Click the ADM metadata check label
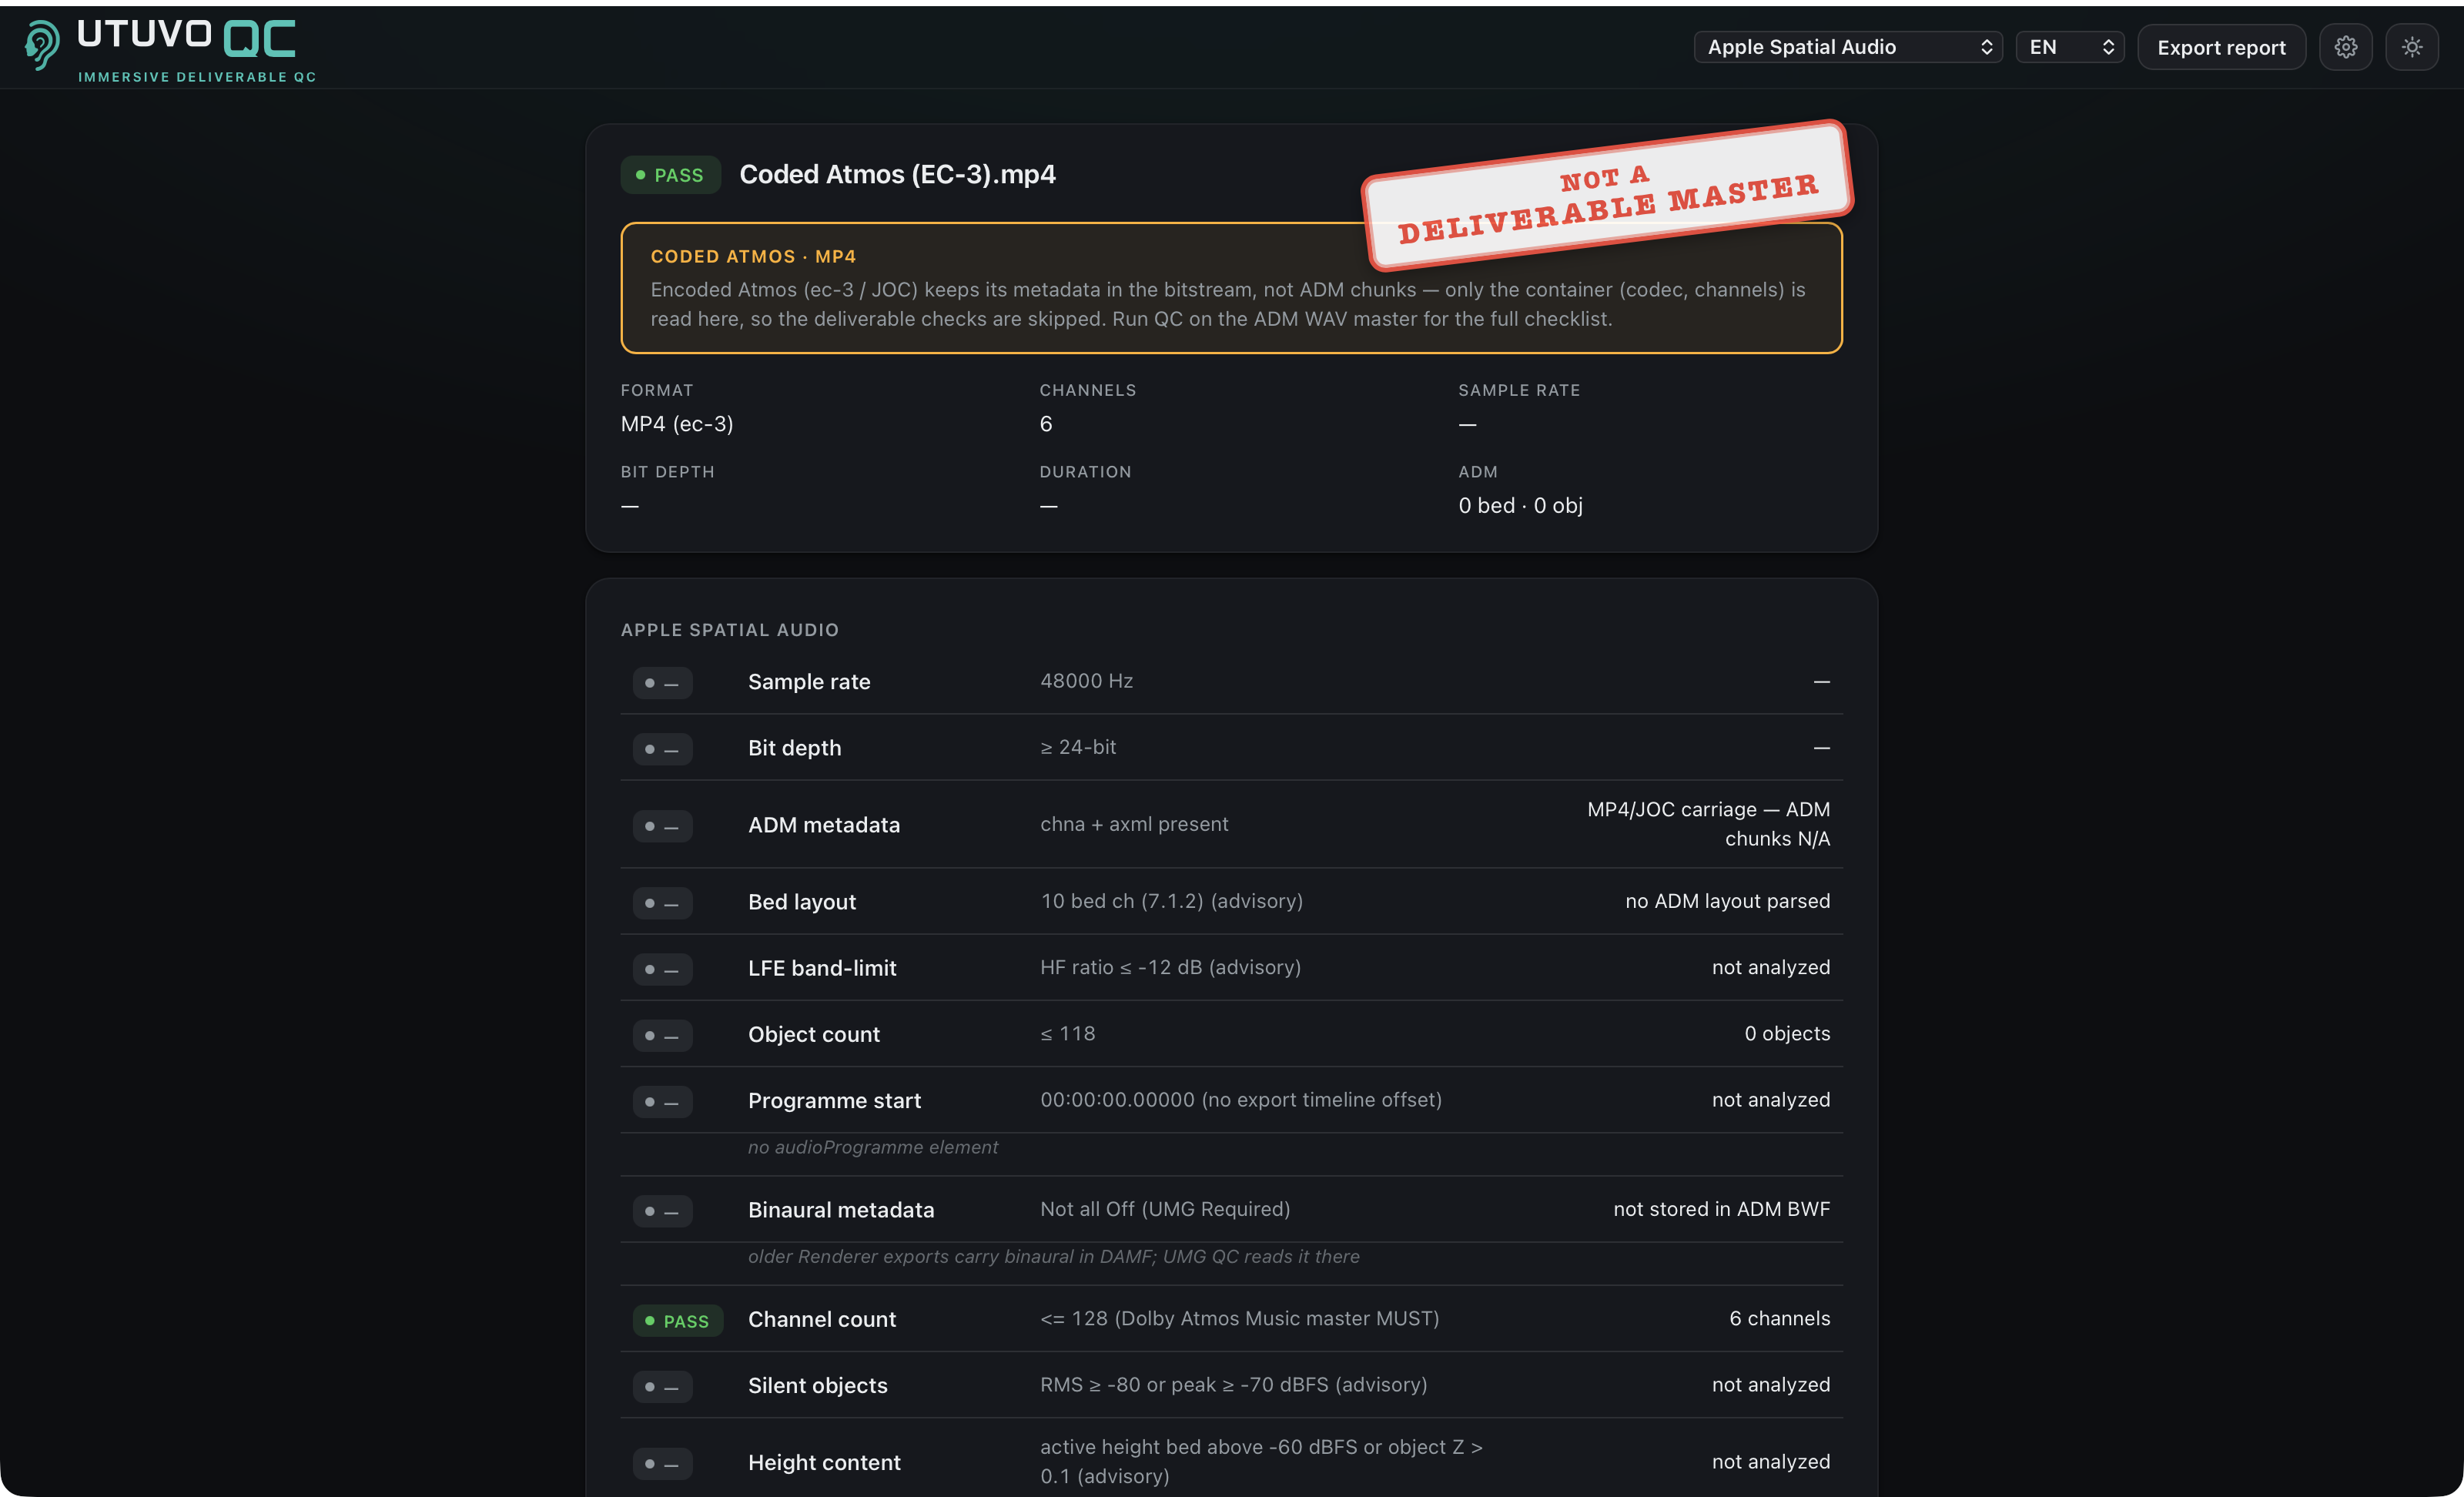Screen dimensions: 2464x1497 (824, 825)
